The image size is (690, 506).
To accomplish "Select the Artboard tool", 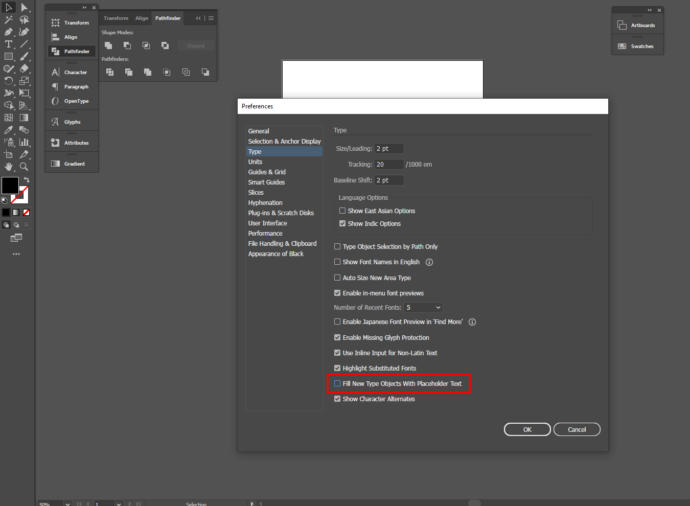I will [8, 154].
